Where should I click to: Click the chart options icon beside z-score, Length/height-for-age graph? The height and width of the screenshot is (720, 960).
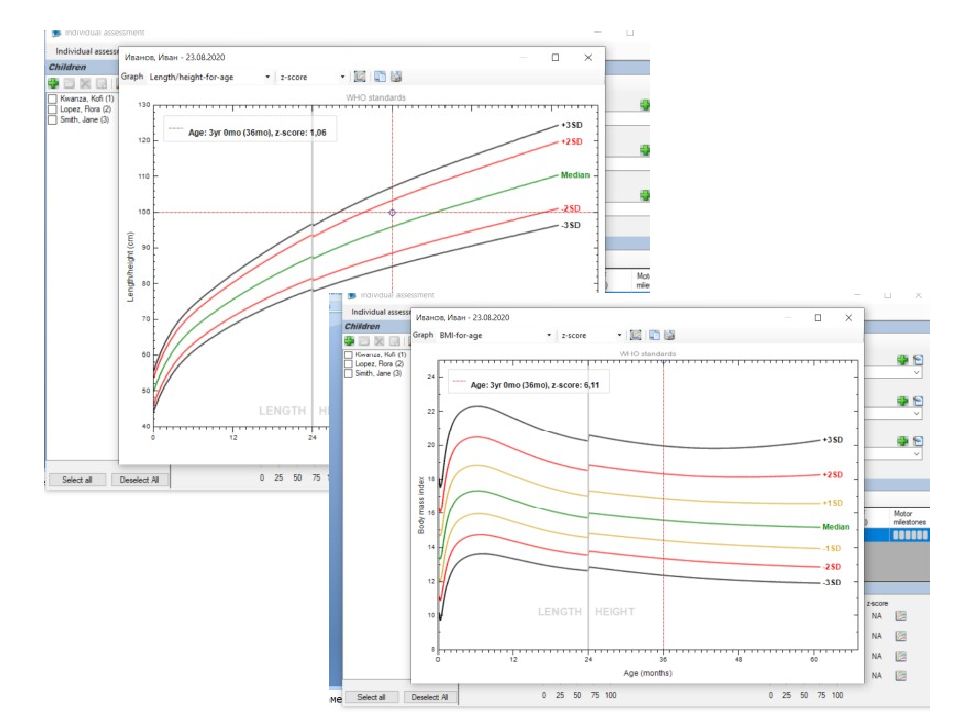coord(360,77)
